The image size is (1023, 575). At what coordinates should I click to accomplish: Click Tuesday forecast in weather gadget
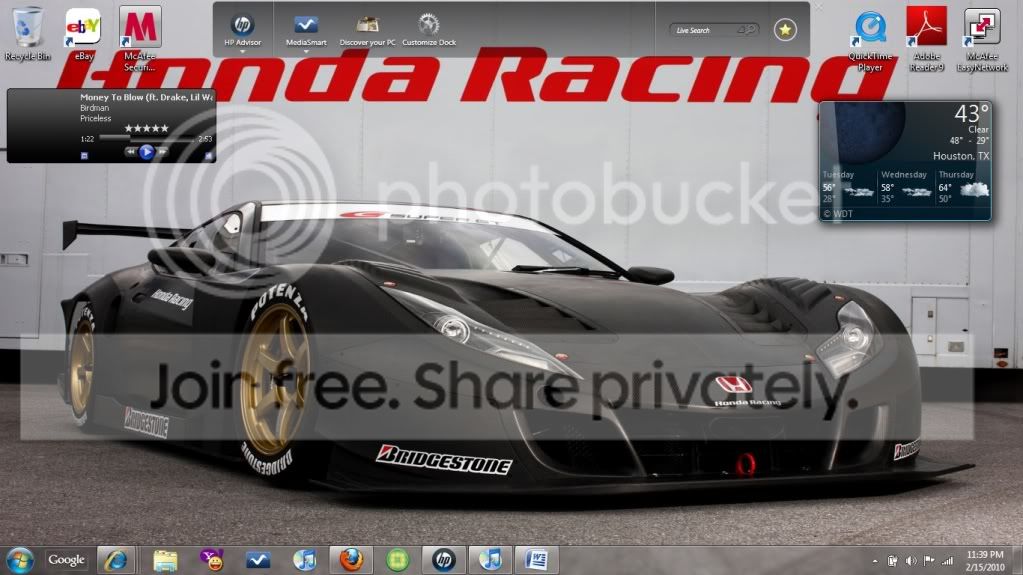[847, 187]
